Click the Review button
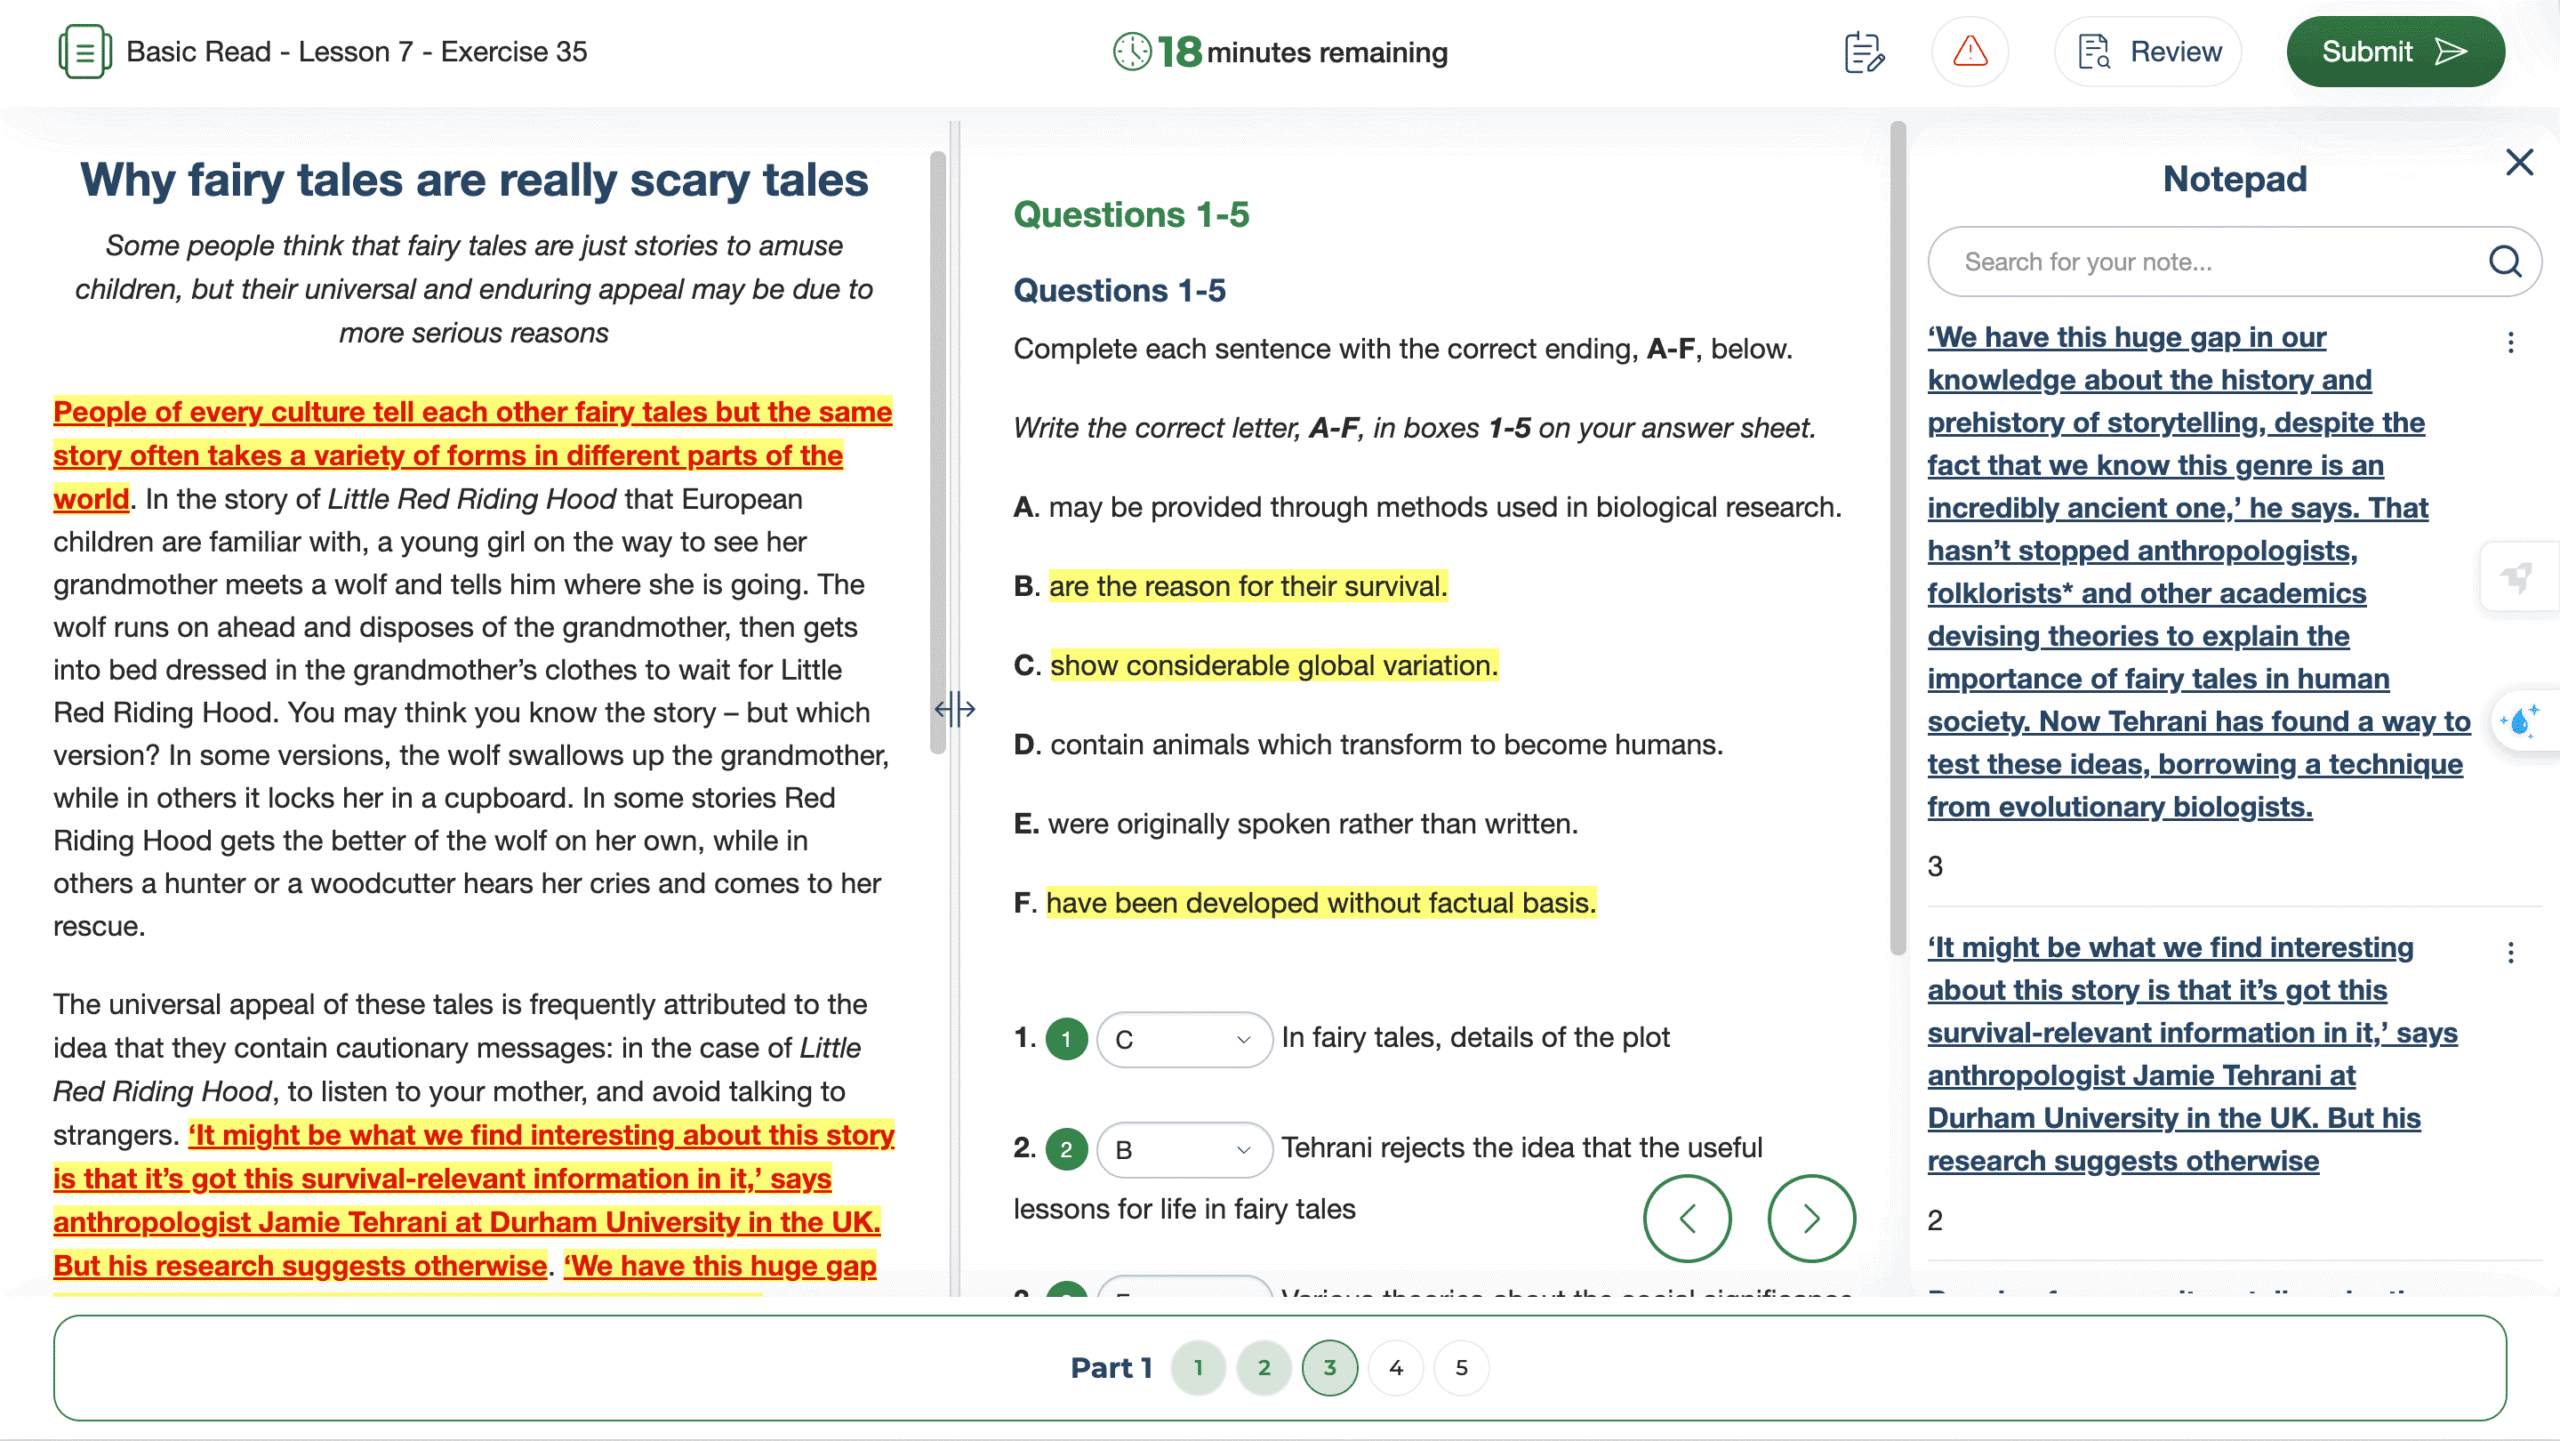This screenshot has width=2560, height=1441. coord(2148,52)
